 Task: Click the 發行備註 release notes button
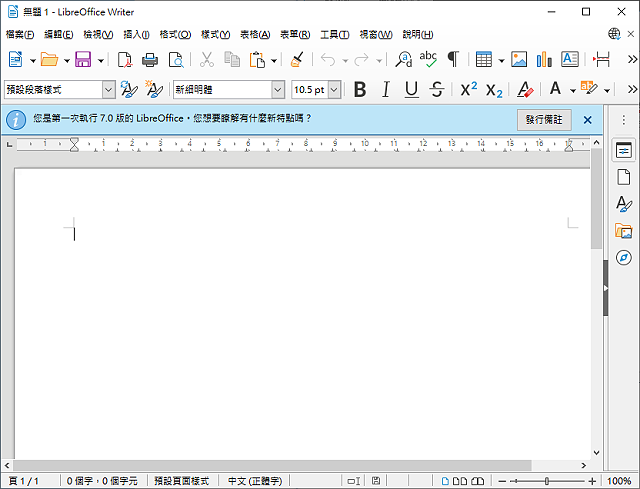(544, 120)
